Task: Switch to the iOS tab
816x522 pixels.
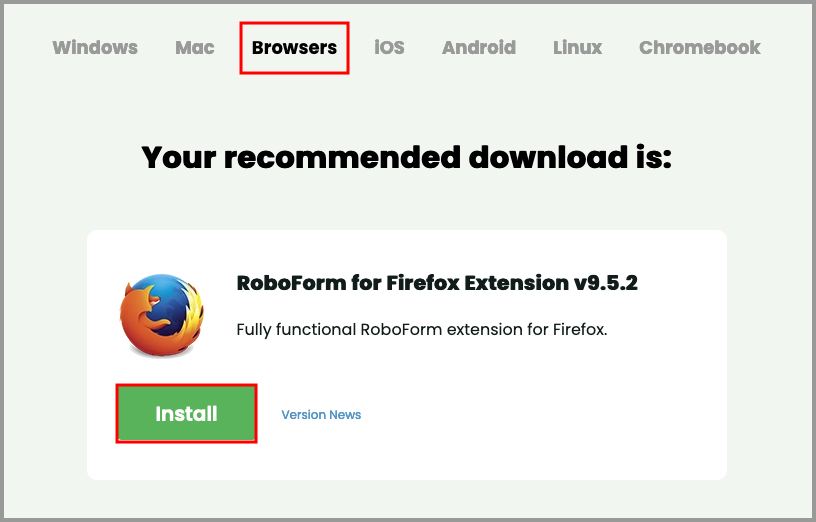Action: (x=389, y=48)
